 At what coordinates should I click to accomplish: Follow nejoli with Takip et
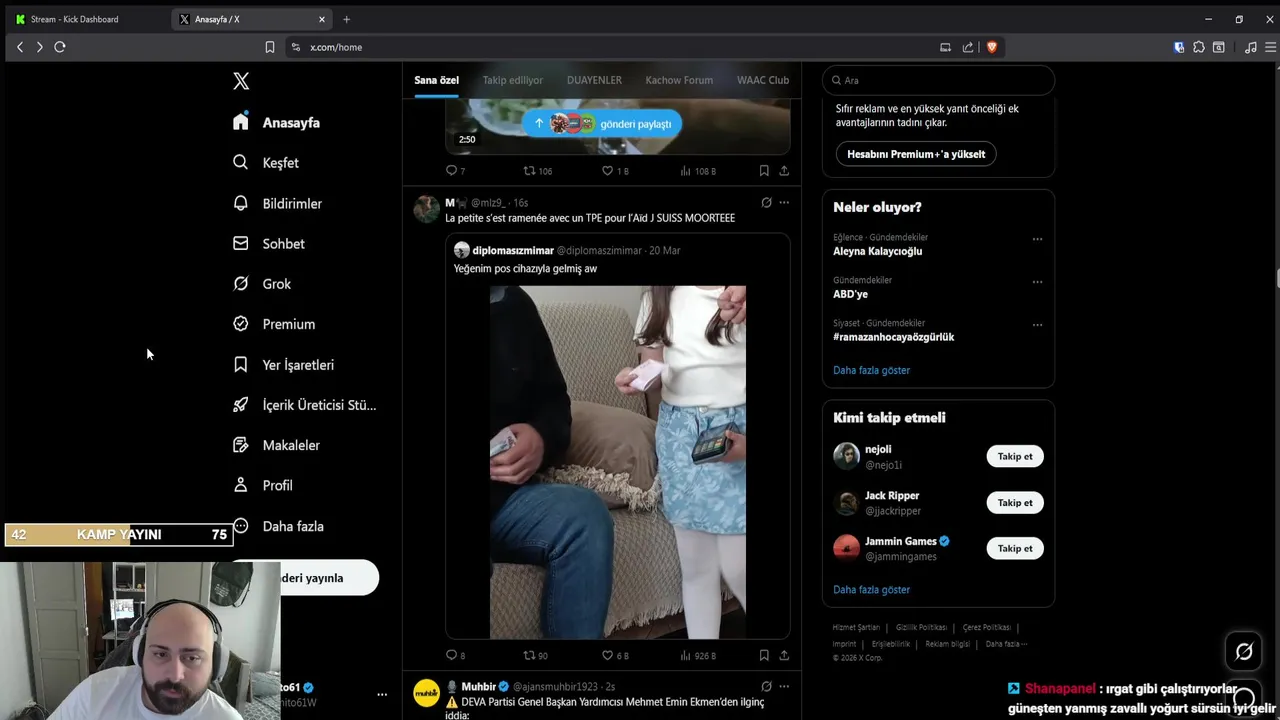coord(1015,456)
